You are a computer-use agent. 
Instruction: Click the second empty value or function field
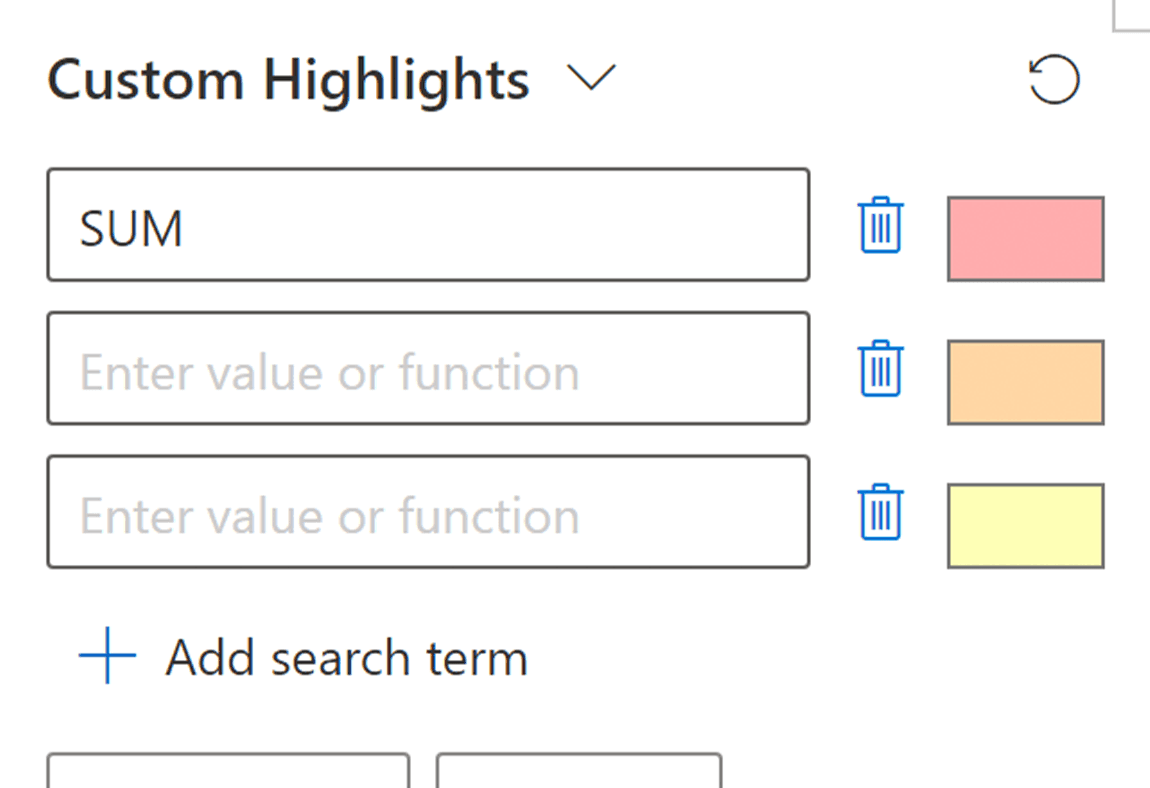(x=428, y=369)
